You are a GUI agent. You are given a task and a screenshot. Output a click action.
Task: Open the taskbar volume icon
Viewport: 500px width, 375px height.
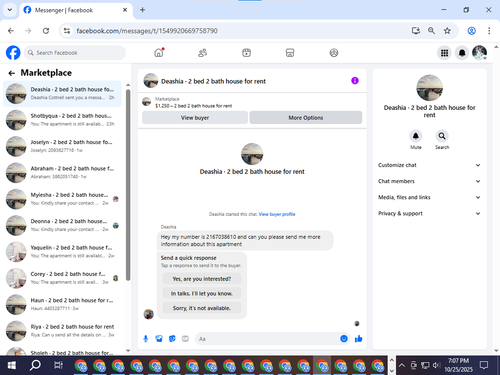point(436,365)
